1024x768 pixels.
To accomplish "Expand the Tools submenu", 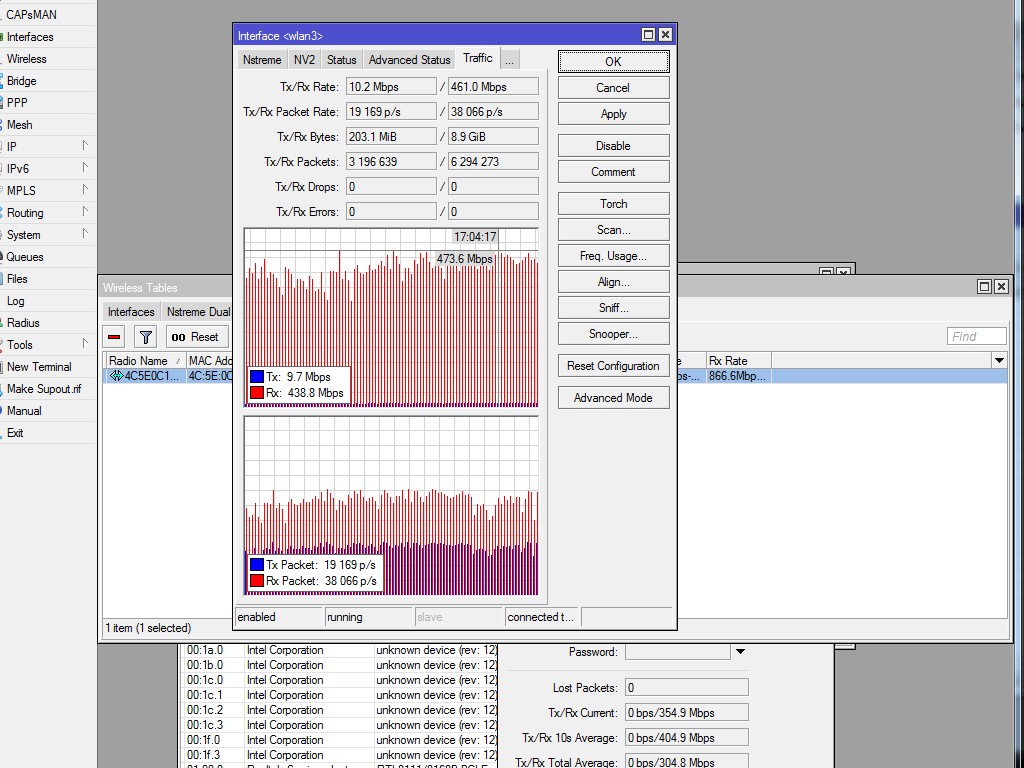I will pyautogui.click(x=85, y=344).
